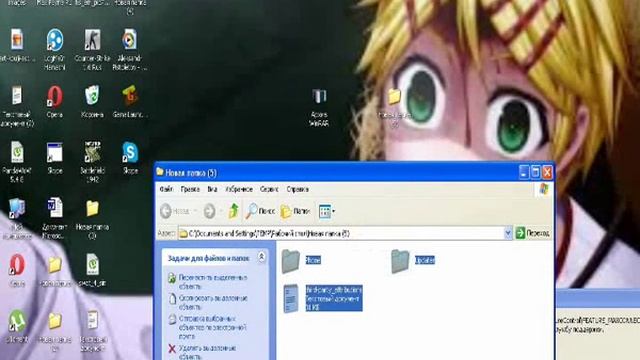The height and width of the screenshot is (360, 640).
Task: Open the Сервис menu
Action: pyautogui.click(x=269, y=189)
